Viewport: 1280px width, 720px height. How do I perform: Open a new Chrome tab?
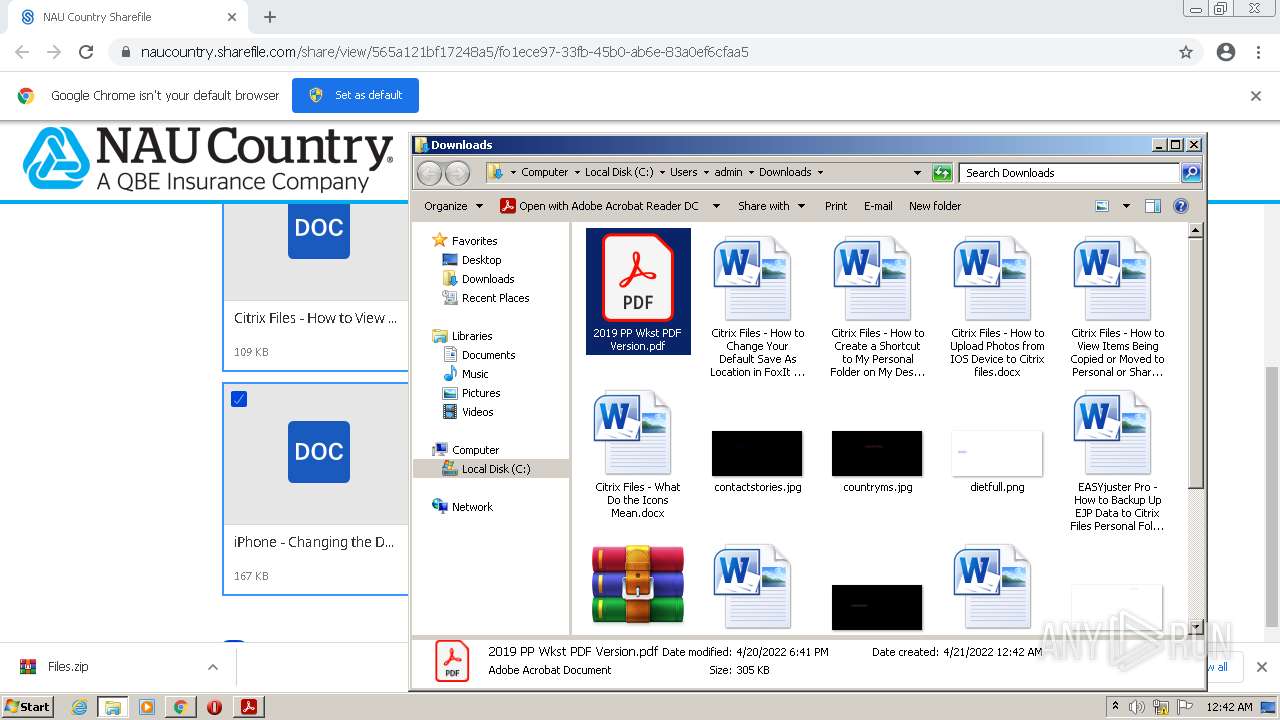point(270,17)
